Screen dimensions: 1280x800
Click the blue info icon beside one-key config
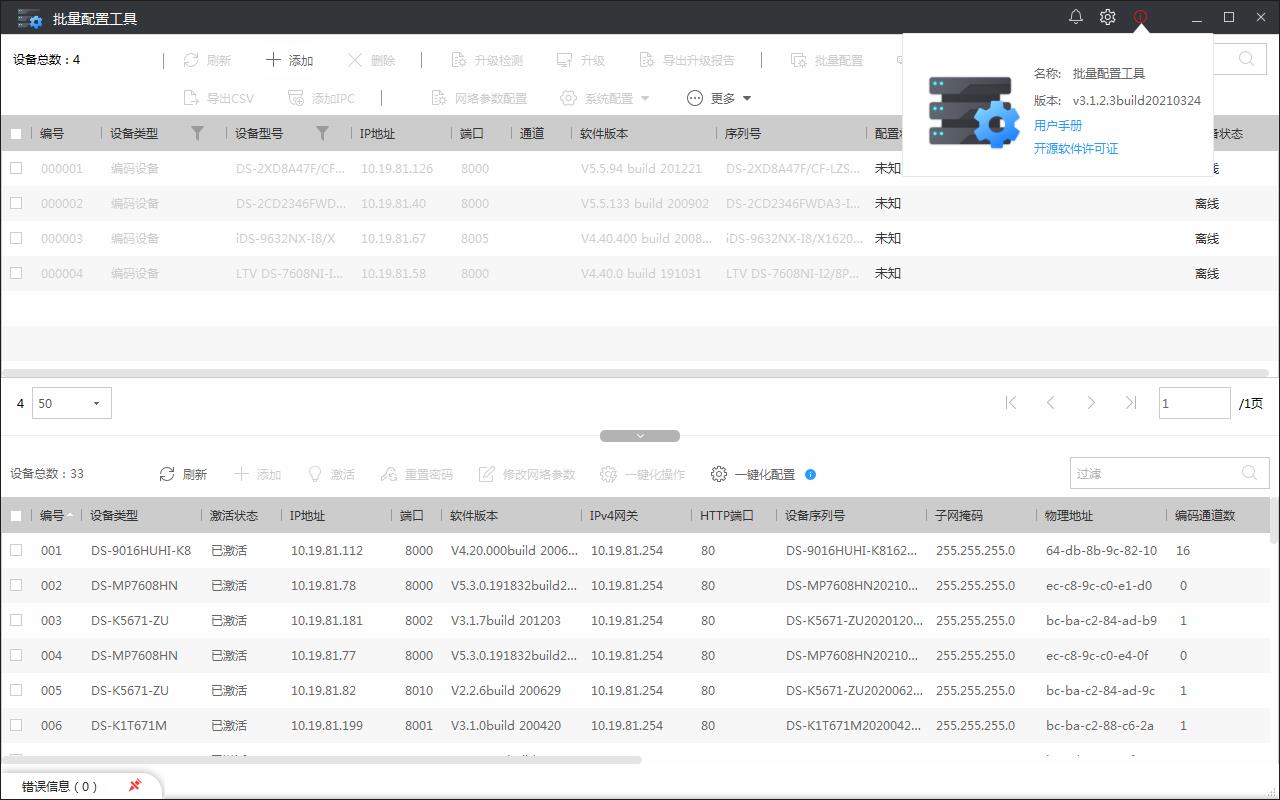click(x=810, y=474)
